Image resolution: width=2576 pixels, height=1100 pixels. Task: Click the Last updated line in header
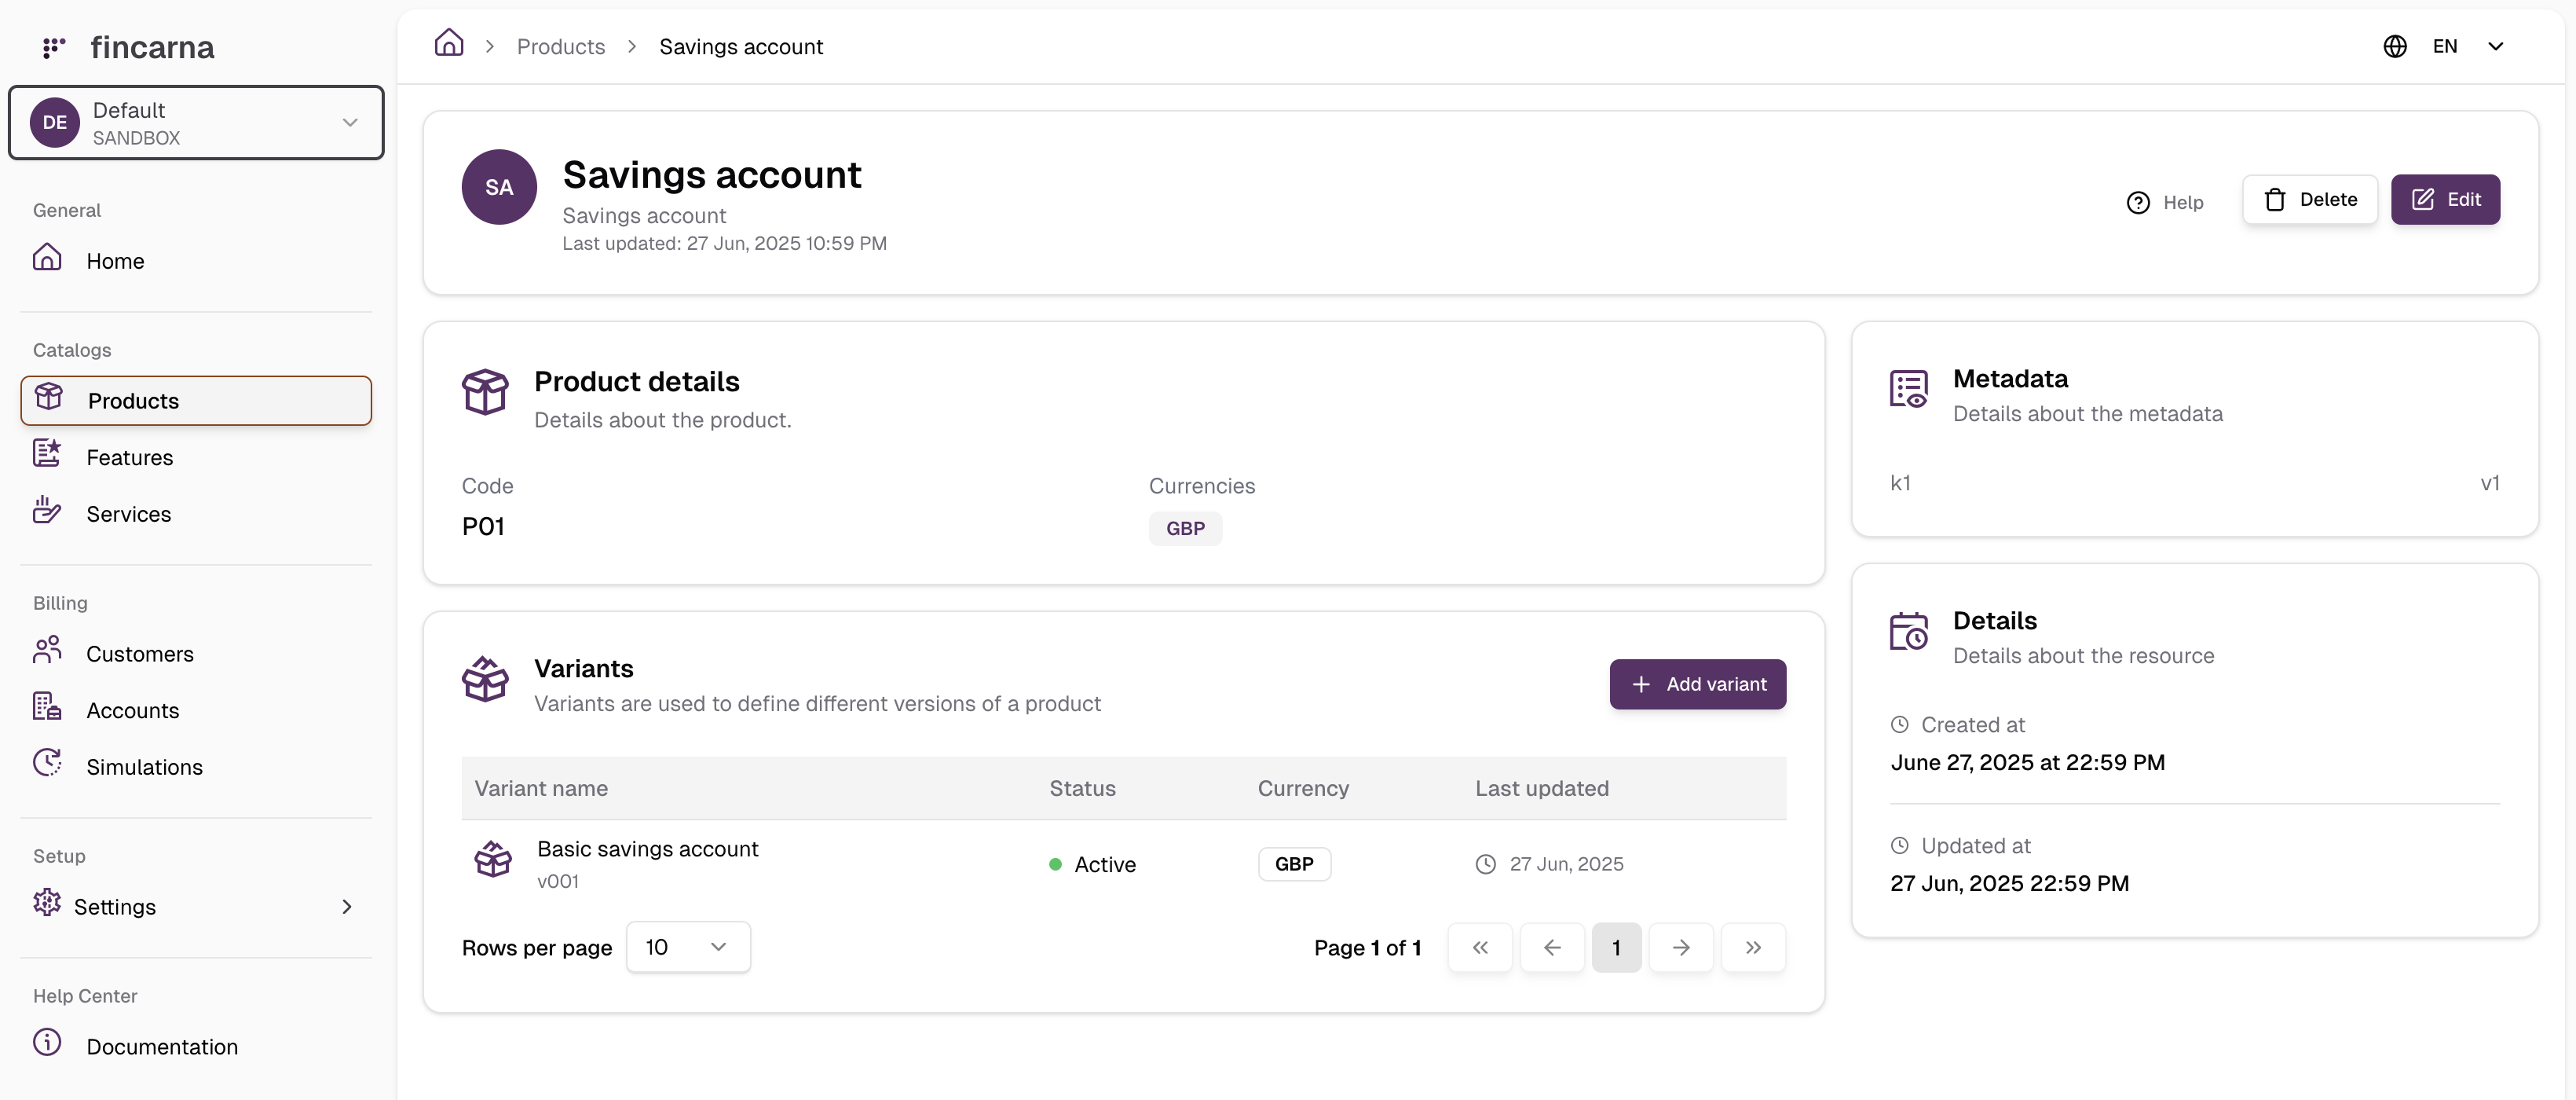click(724, 243)
